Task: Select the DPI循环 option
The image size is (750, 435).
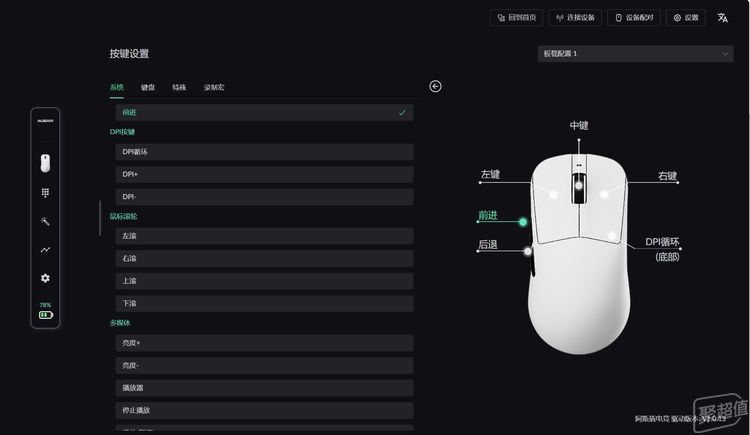Action: [265, 152]
